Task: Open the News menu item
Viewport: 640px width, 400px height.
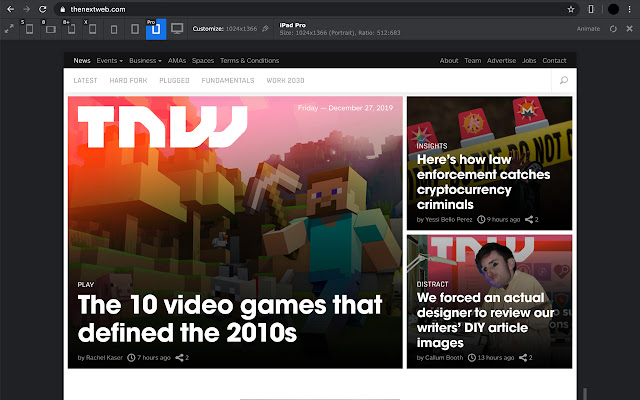Action: click(82, 60)
